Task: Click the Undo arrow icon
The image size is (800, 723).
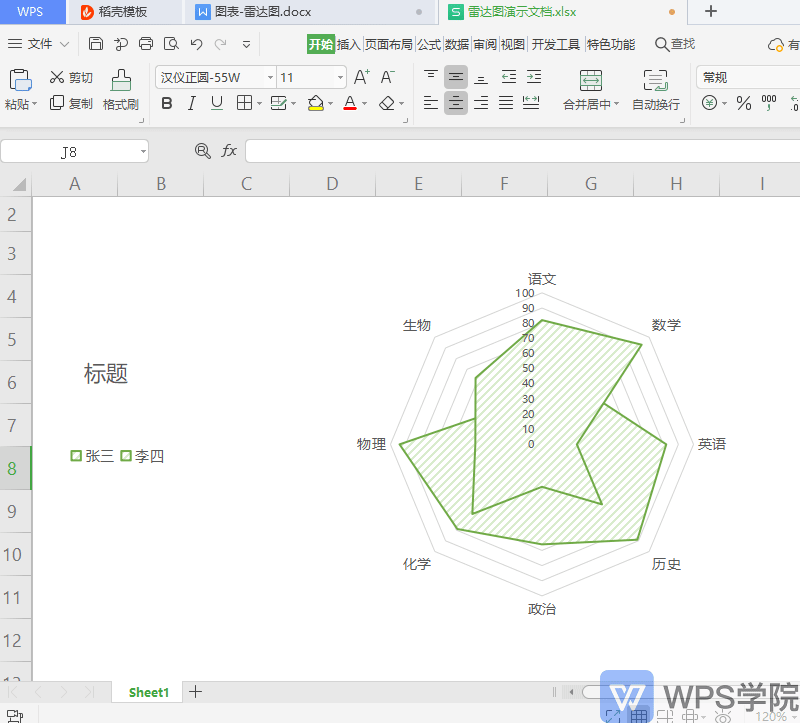Action: coord(196,44)
